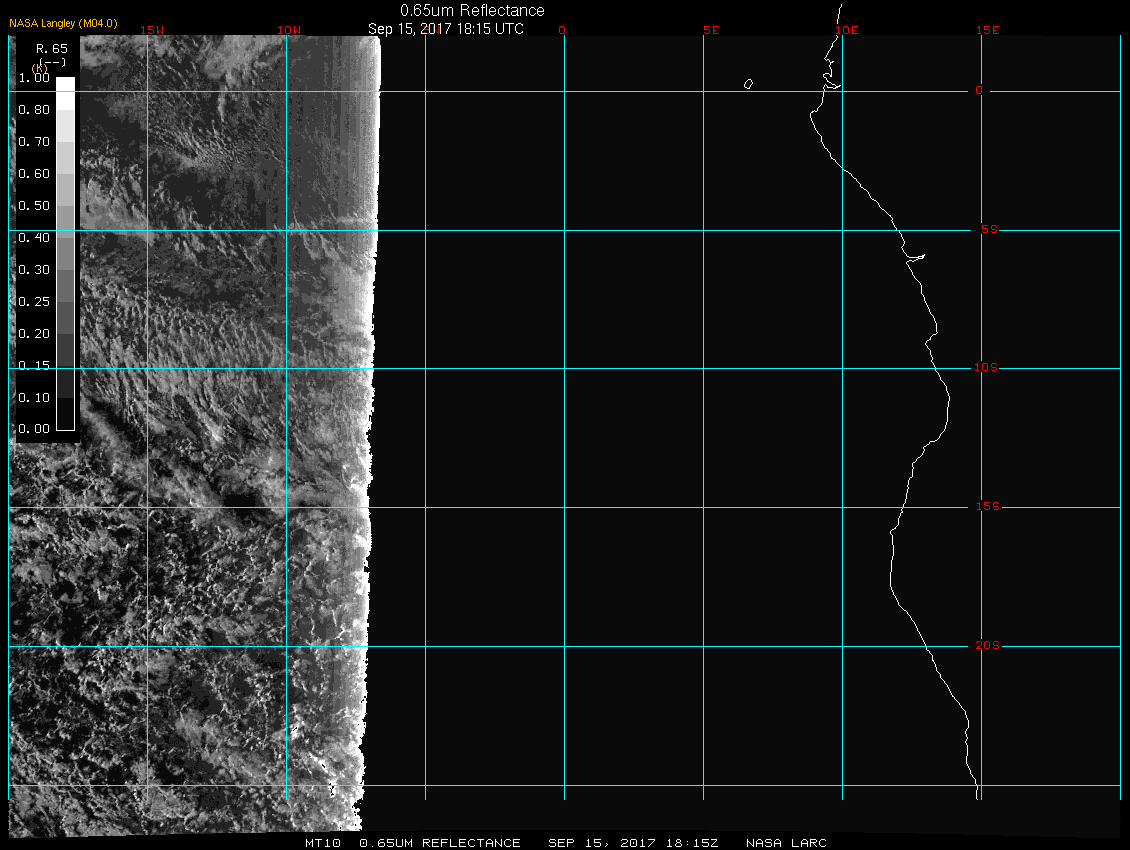This screenshot has width=1130, height=850.
Task: Click the 0.30 colorbar value
Action: click(x=34, y=270)
